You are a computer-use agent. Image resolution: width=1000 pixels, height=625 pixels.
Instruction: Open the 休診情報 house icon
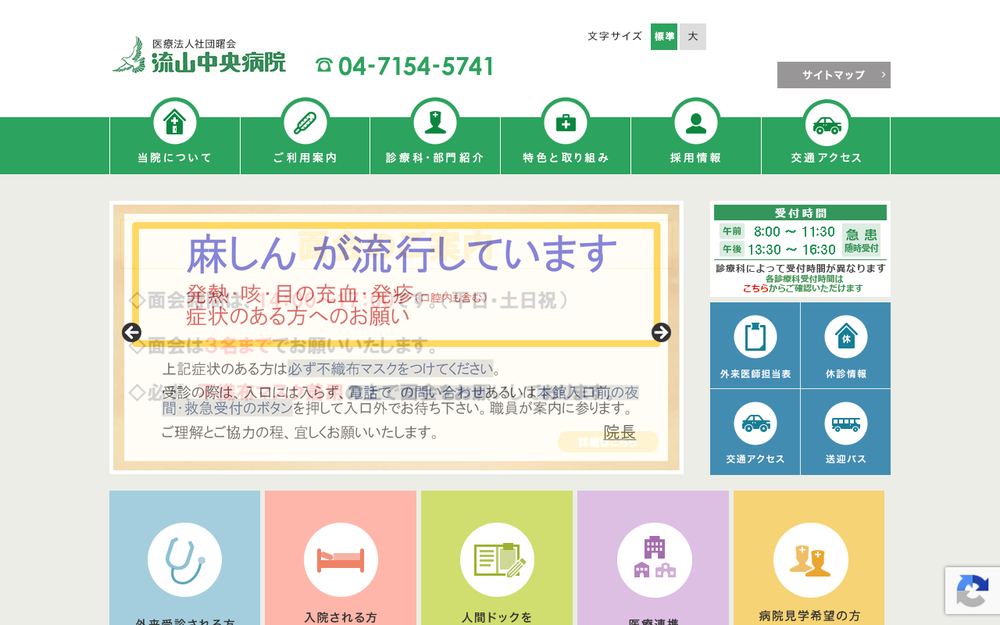846,336
